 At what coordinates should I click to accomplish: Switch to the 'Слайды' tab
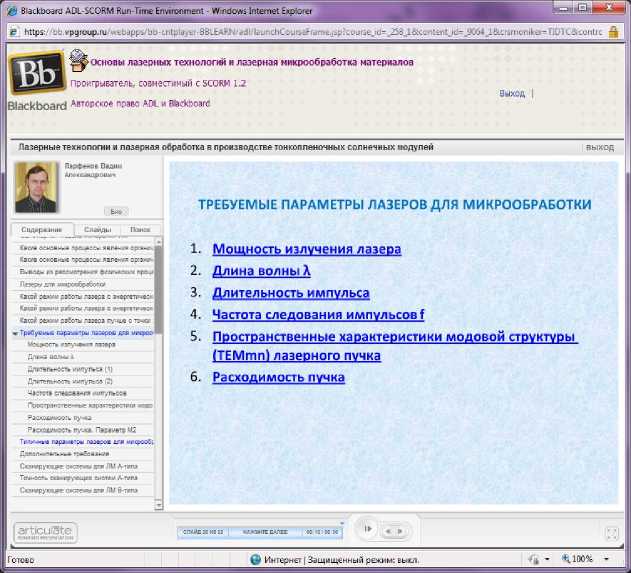[x=97, y=230]
